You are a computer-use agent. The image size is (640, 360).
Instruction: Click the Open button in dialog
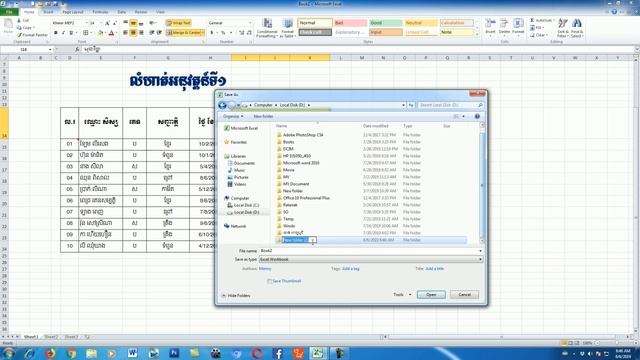431,295
